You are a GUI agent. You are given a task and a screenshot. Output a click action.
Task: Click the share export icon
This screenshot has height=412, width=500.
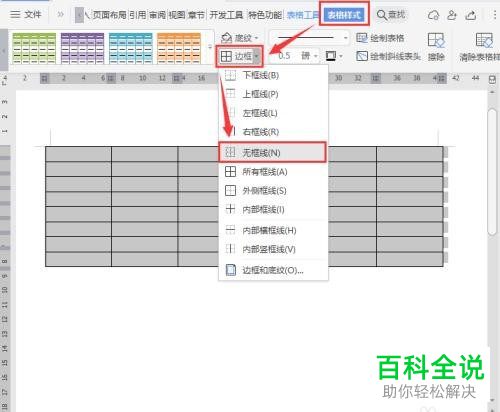tap(471, 15)
